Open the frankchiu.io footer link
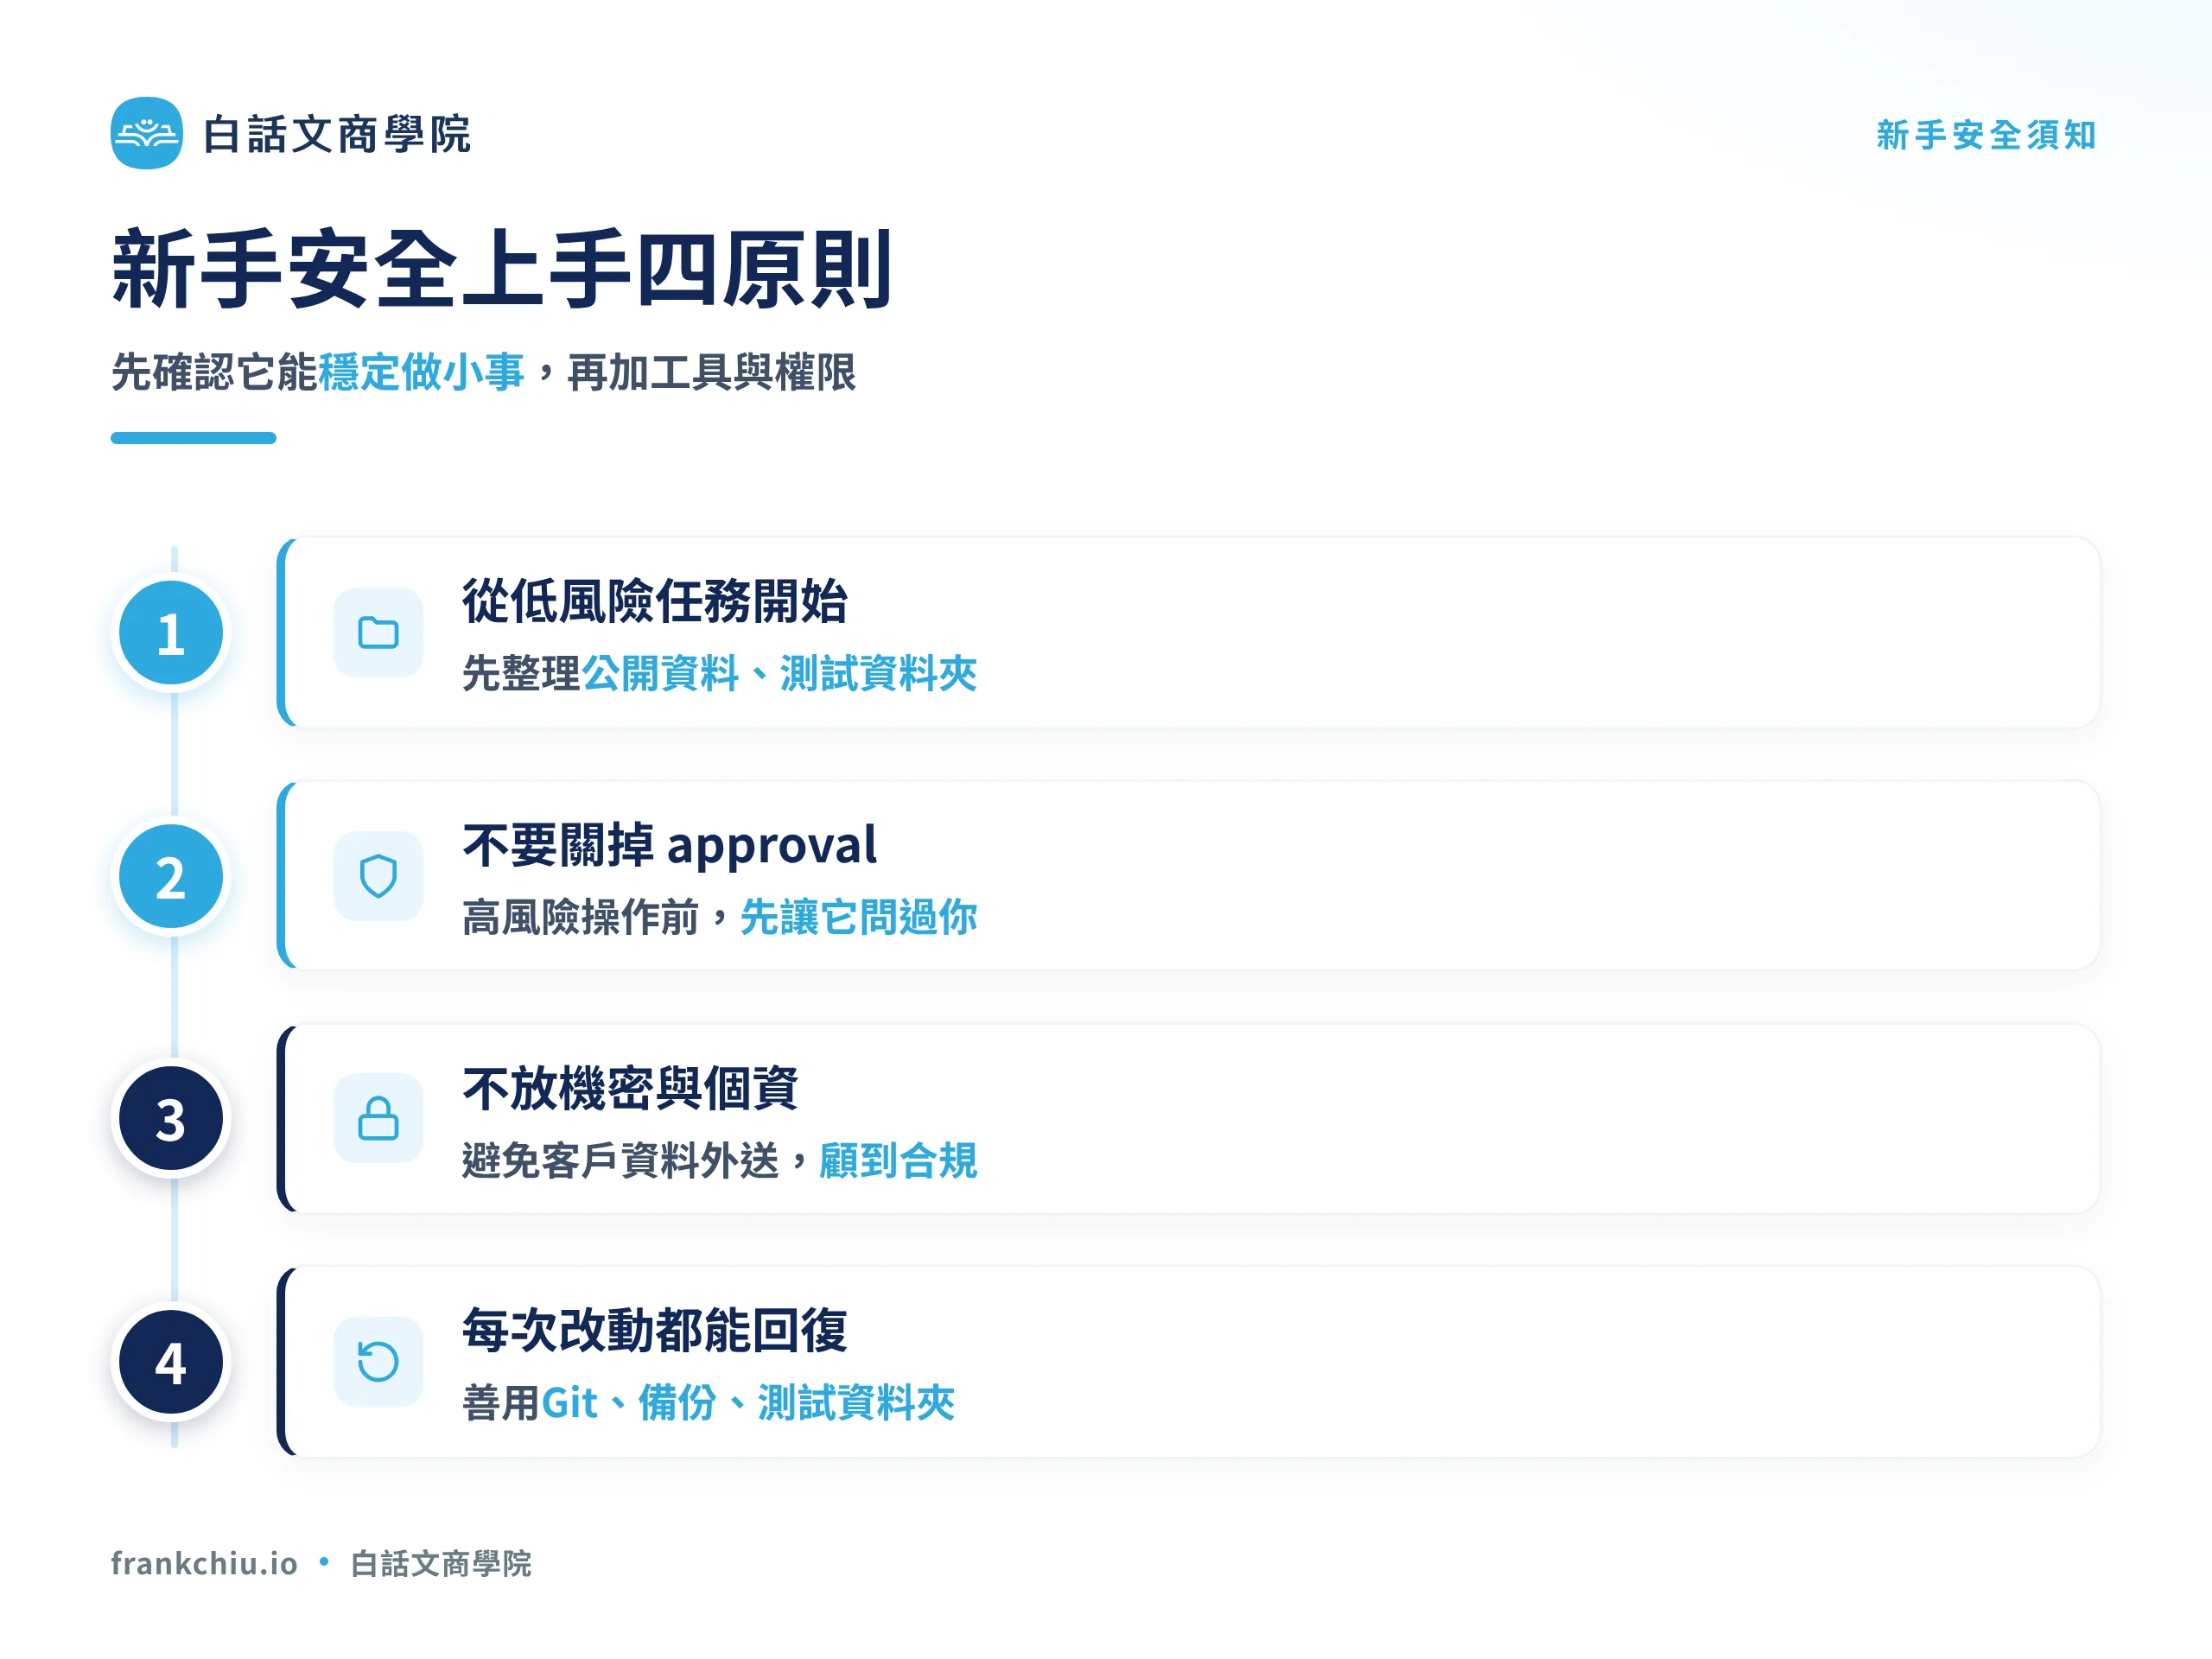The image size is (2212, 1659). click(204, 1563)
